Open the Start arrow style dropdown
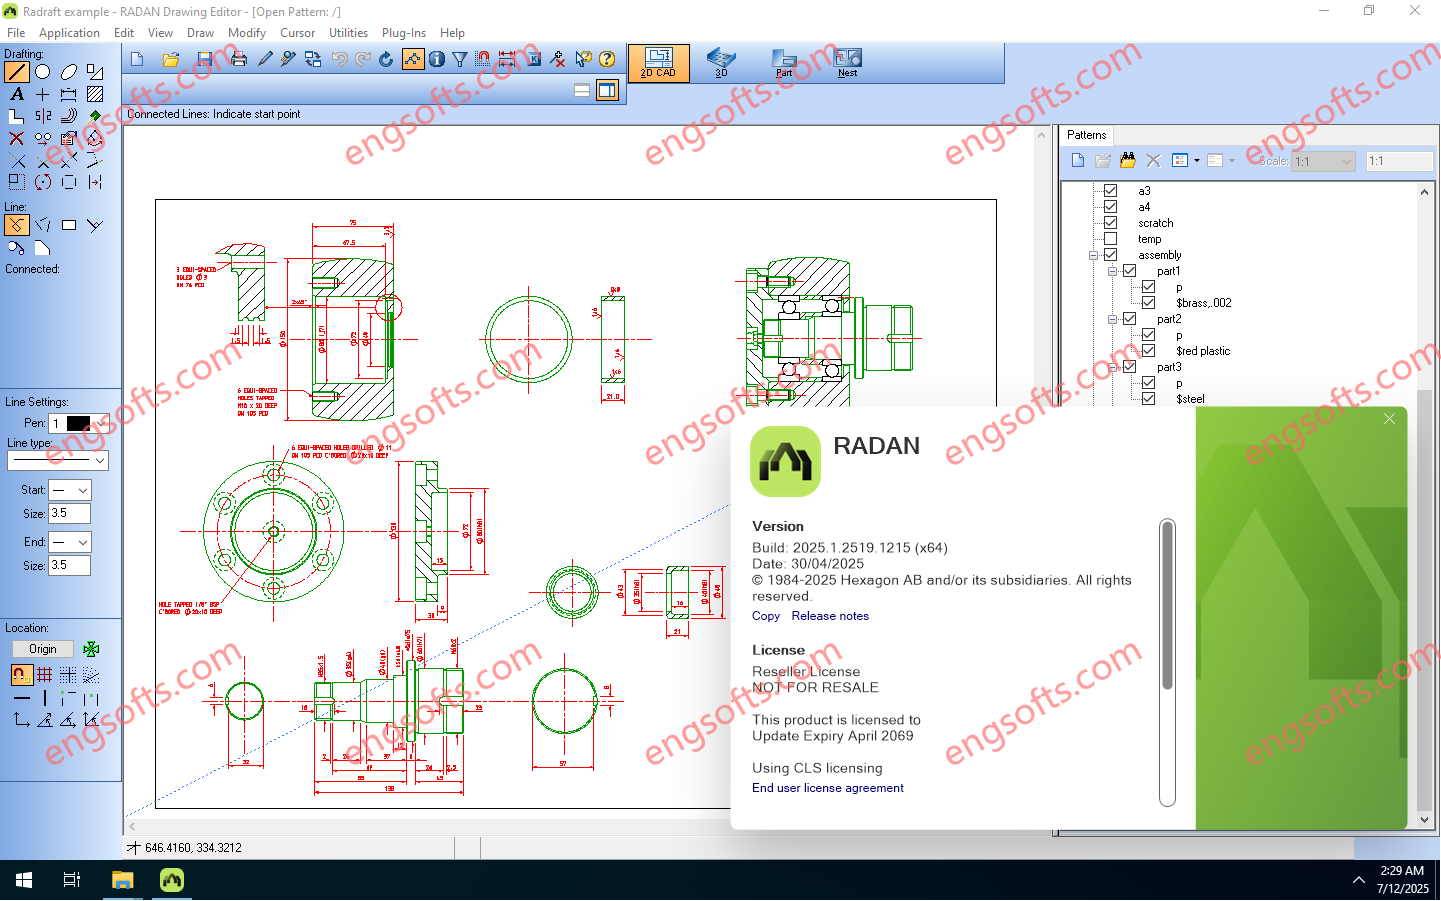1441x901 pixels. coord(83,490)
